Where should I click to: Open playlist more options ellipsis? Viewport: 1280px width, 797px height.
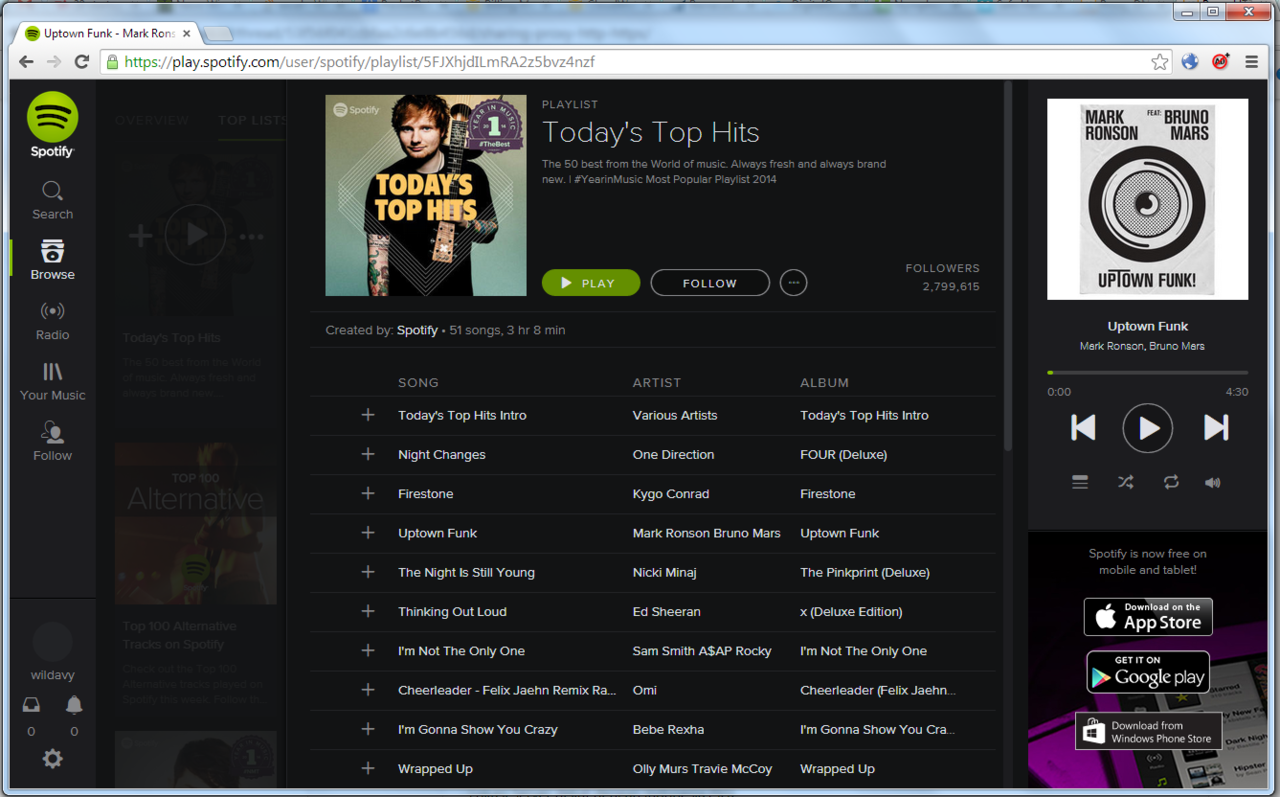click(x=793, y=283)
